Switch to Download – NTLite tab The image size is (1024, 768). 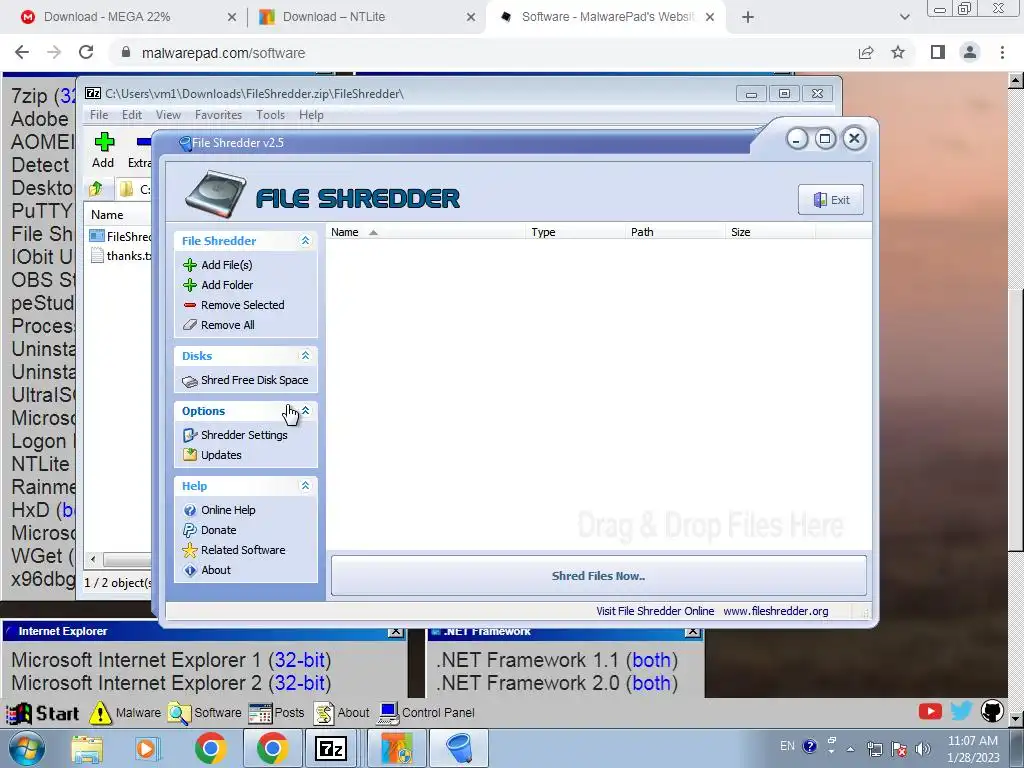(x=366, y=17)
